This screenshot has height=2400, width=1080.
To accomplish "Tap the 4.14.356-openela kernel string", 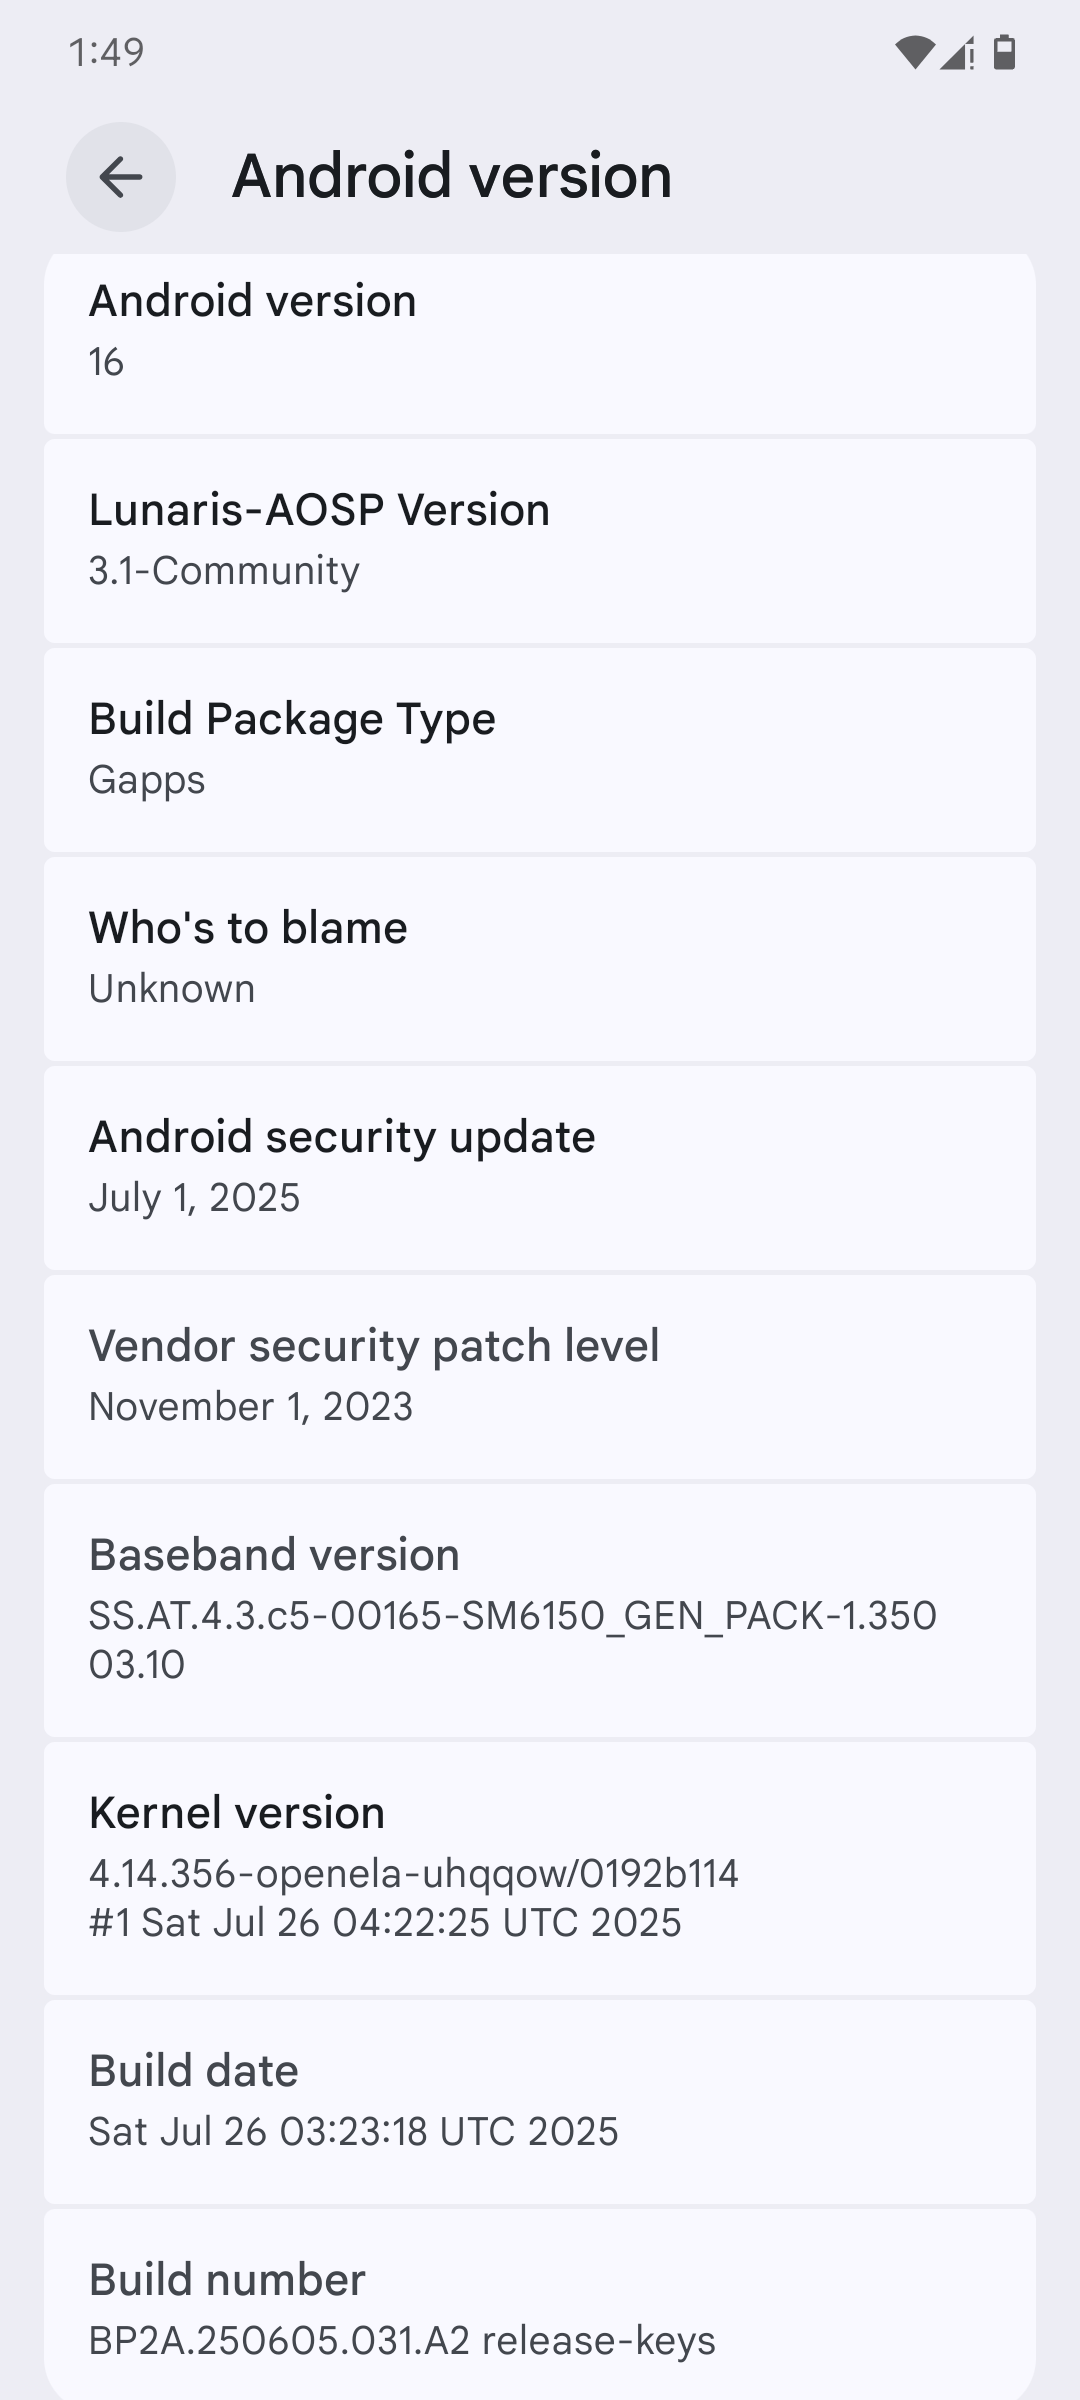I will pyautogui.click(x=413, y=1874).
